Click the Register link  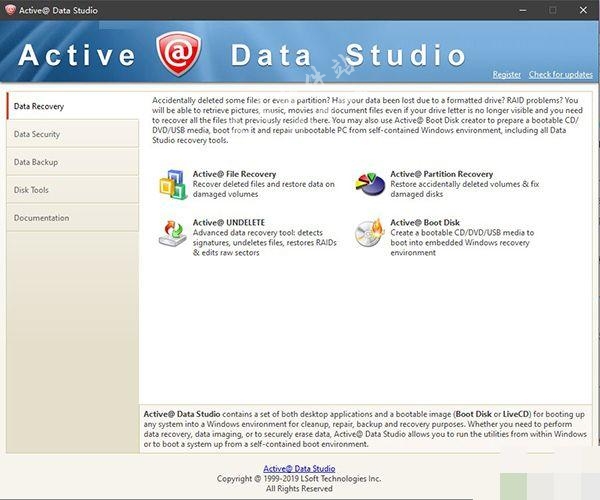[x=507, y=74]
